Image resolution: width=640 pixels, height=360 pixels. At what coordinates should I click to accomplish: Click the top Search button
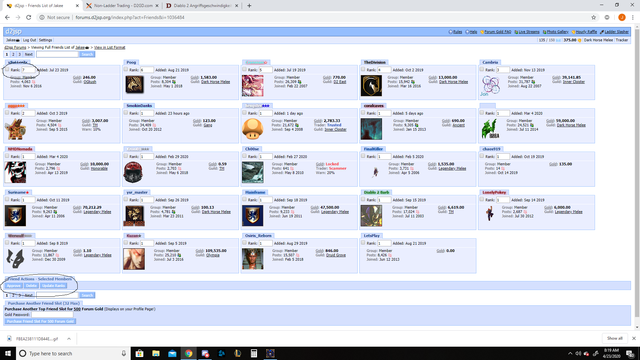point(87,54)
